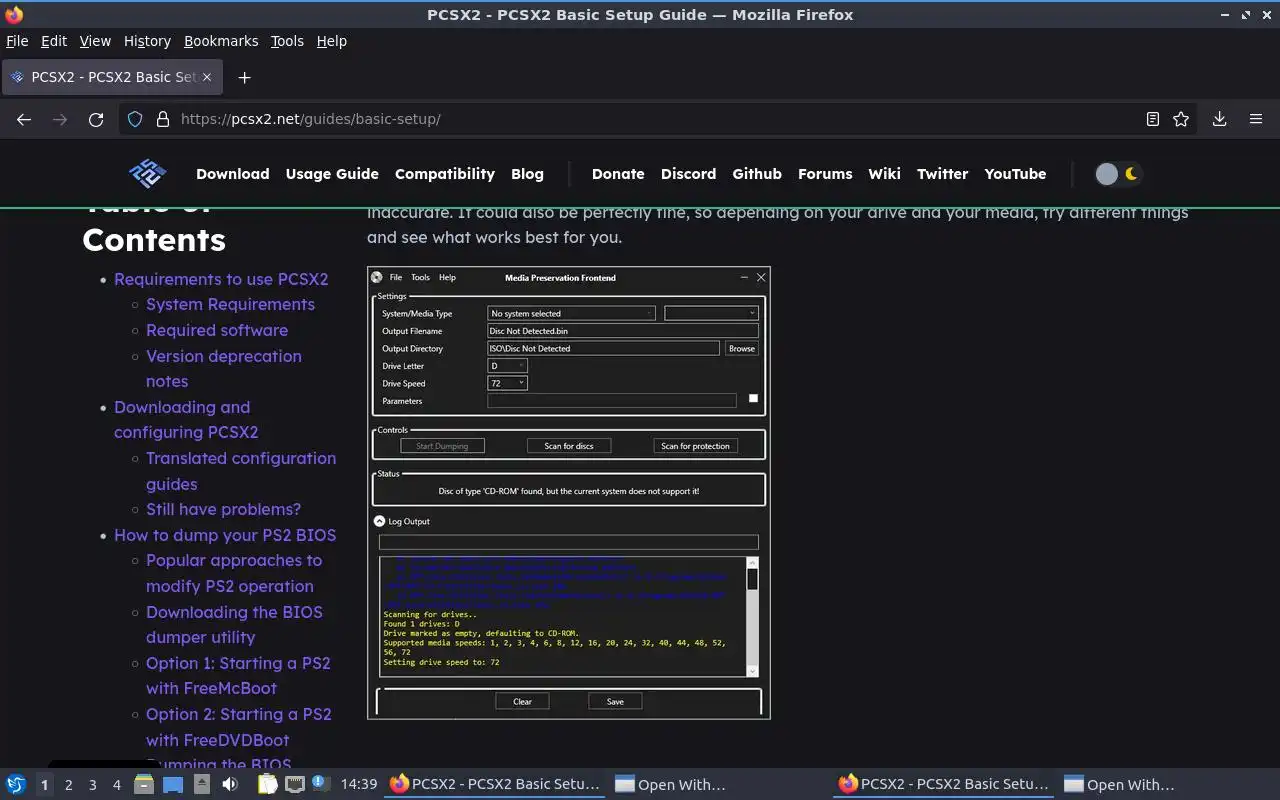Jump to Requirements to use PCSX2

click(221, 279)
